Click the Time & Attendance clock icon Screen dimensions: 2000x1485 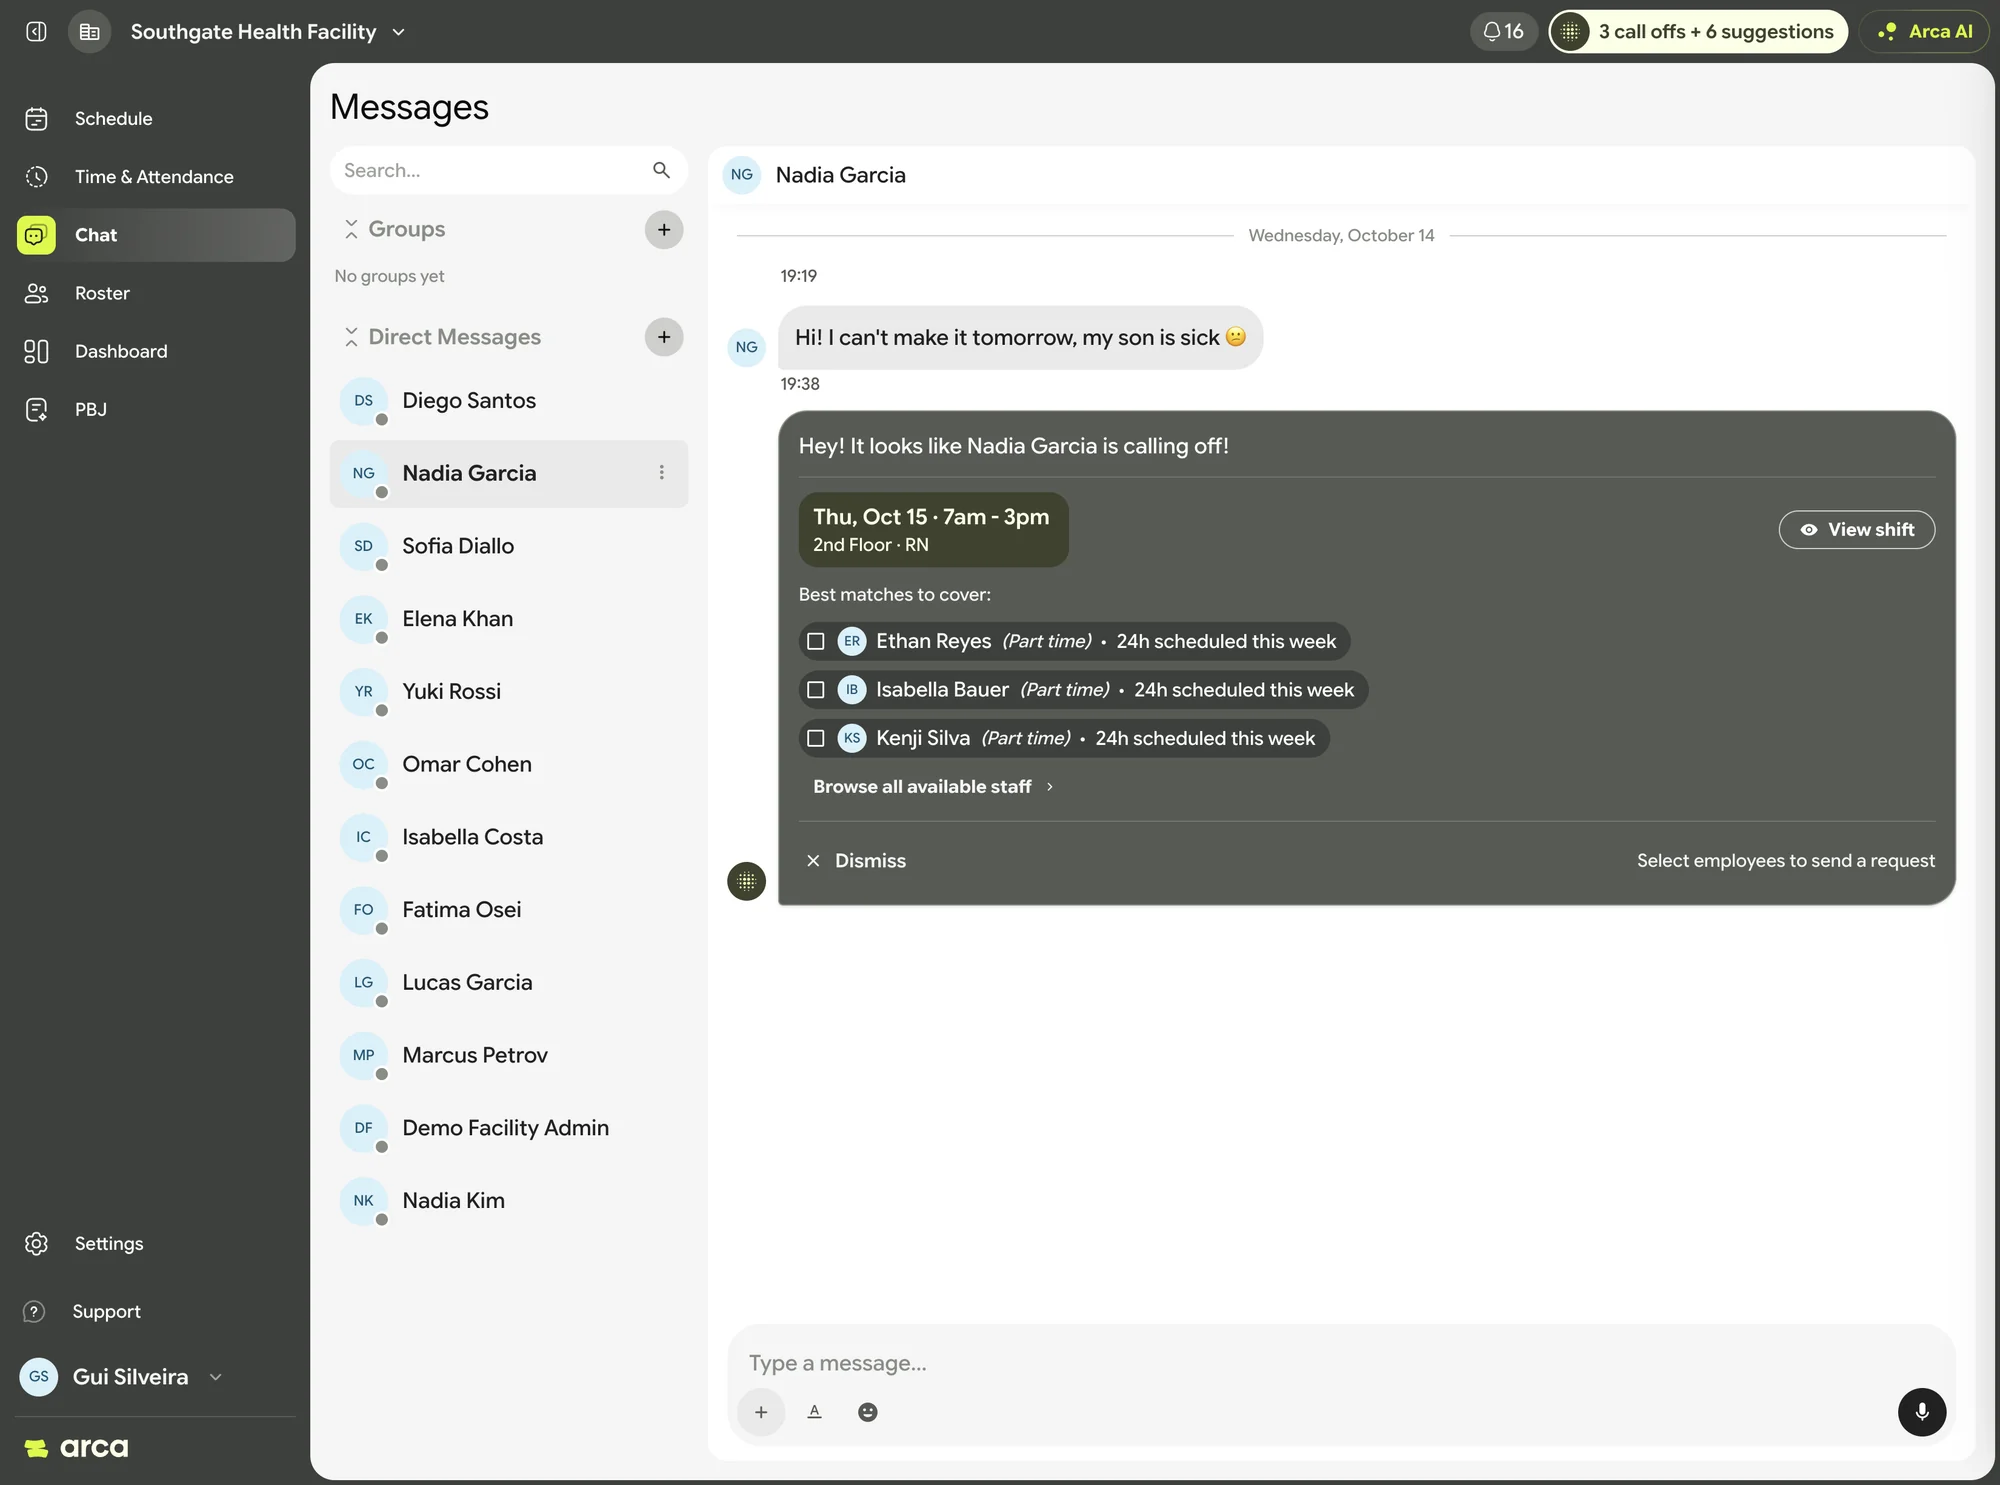[36, 177]
